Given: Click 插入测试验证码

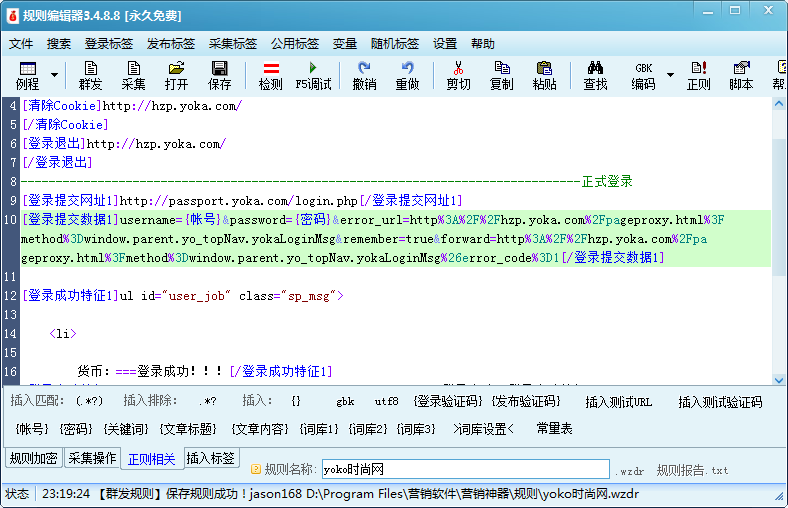Looking at the screenshot, I should [x=720, y=402].
